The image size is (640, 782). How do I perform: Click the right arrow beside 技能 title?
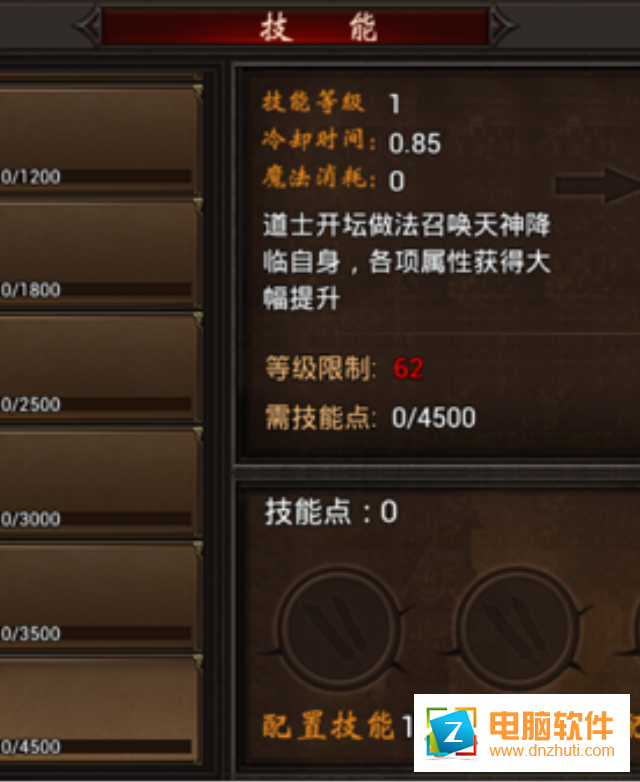pyautogui.click(x=504, y=25)
